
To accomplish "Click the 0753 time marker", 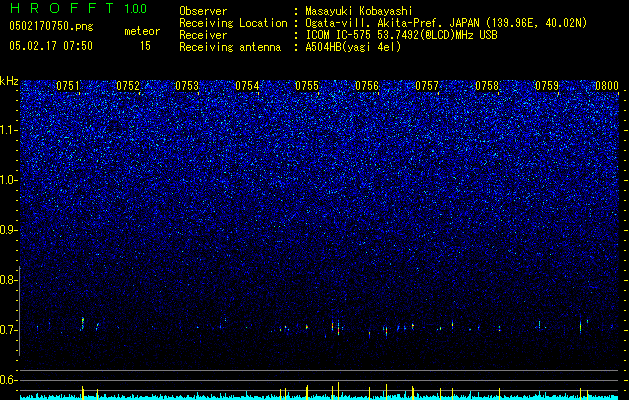I will [x=187, y=86].
